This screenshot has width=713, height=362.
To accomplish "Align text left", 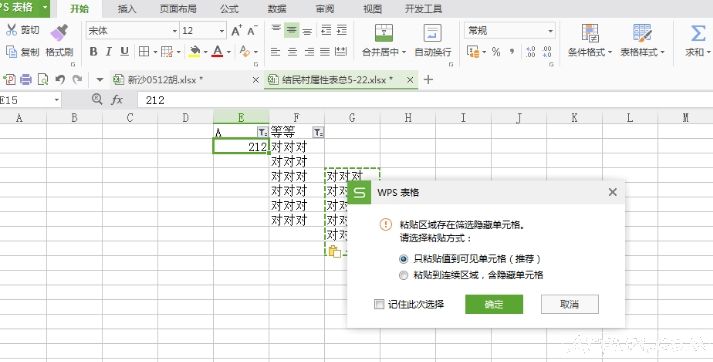I will [x=276, y=52].
